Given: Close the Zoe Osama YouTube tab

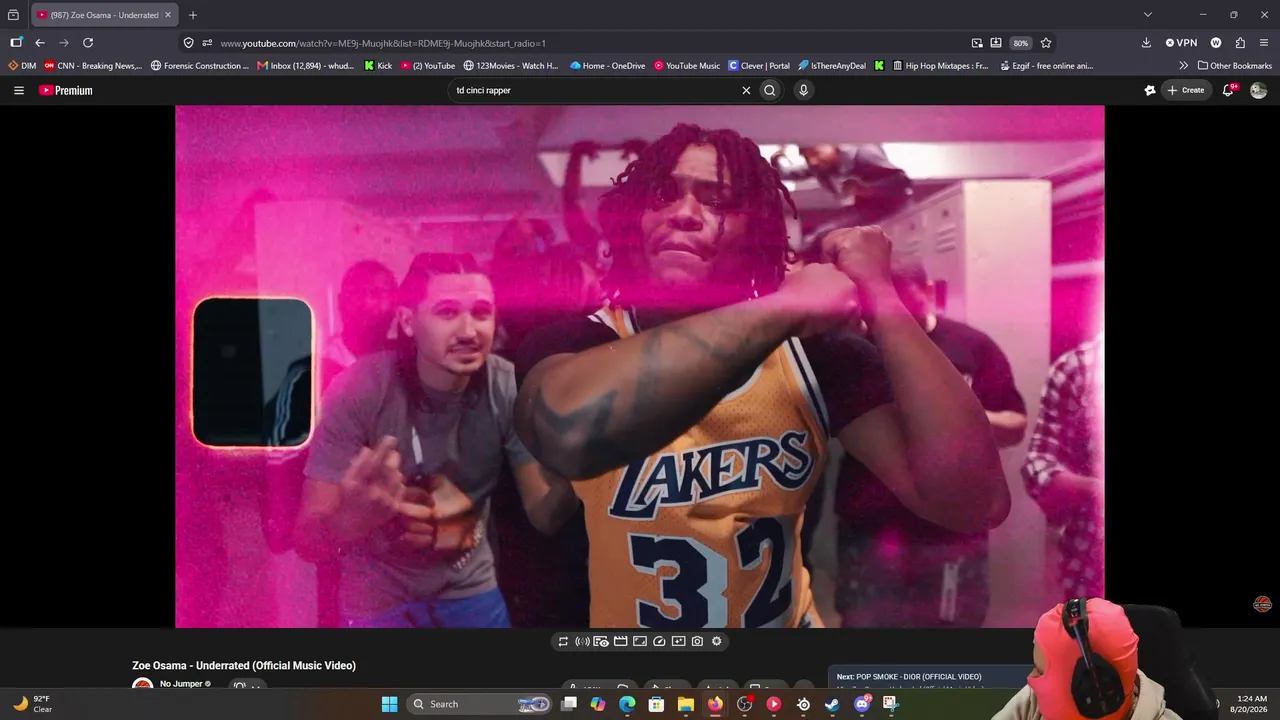Looking at the screenshot, I should coord(168,15).
